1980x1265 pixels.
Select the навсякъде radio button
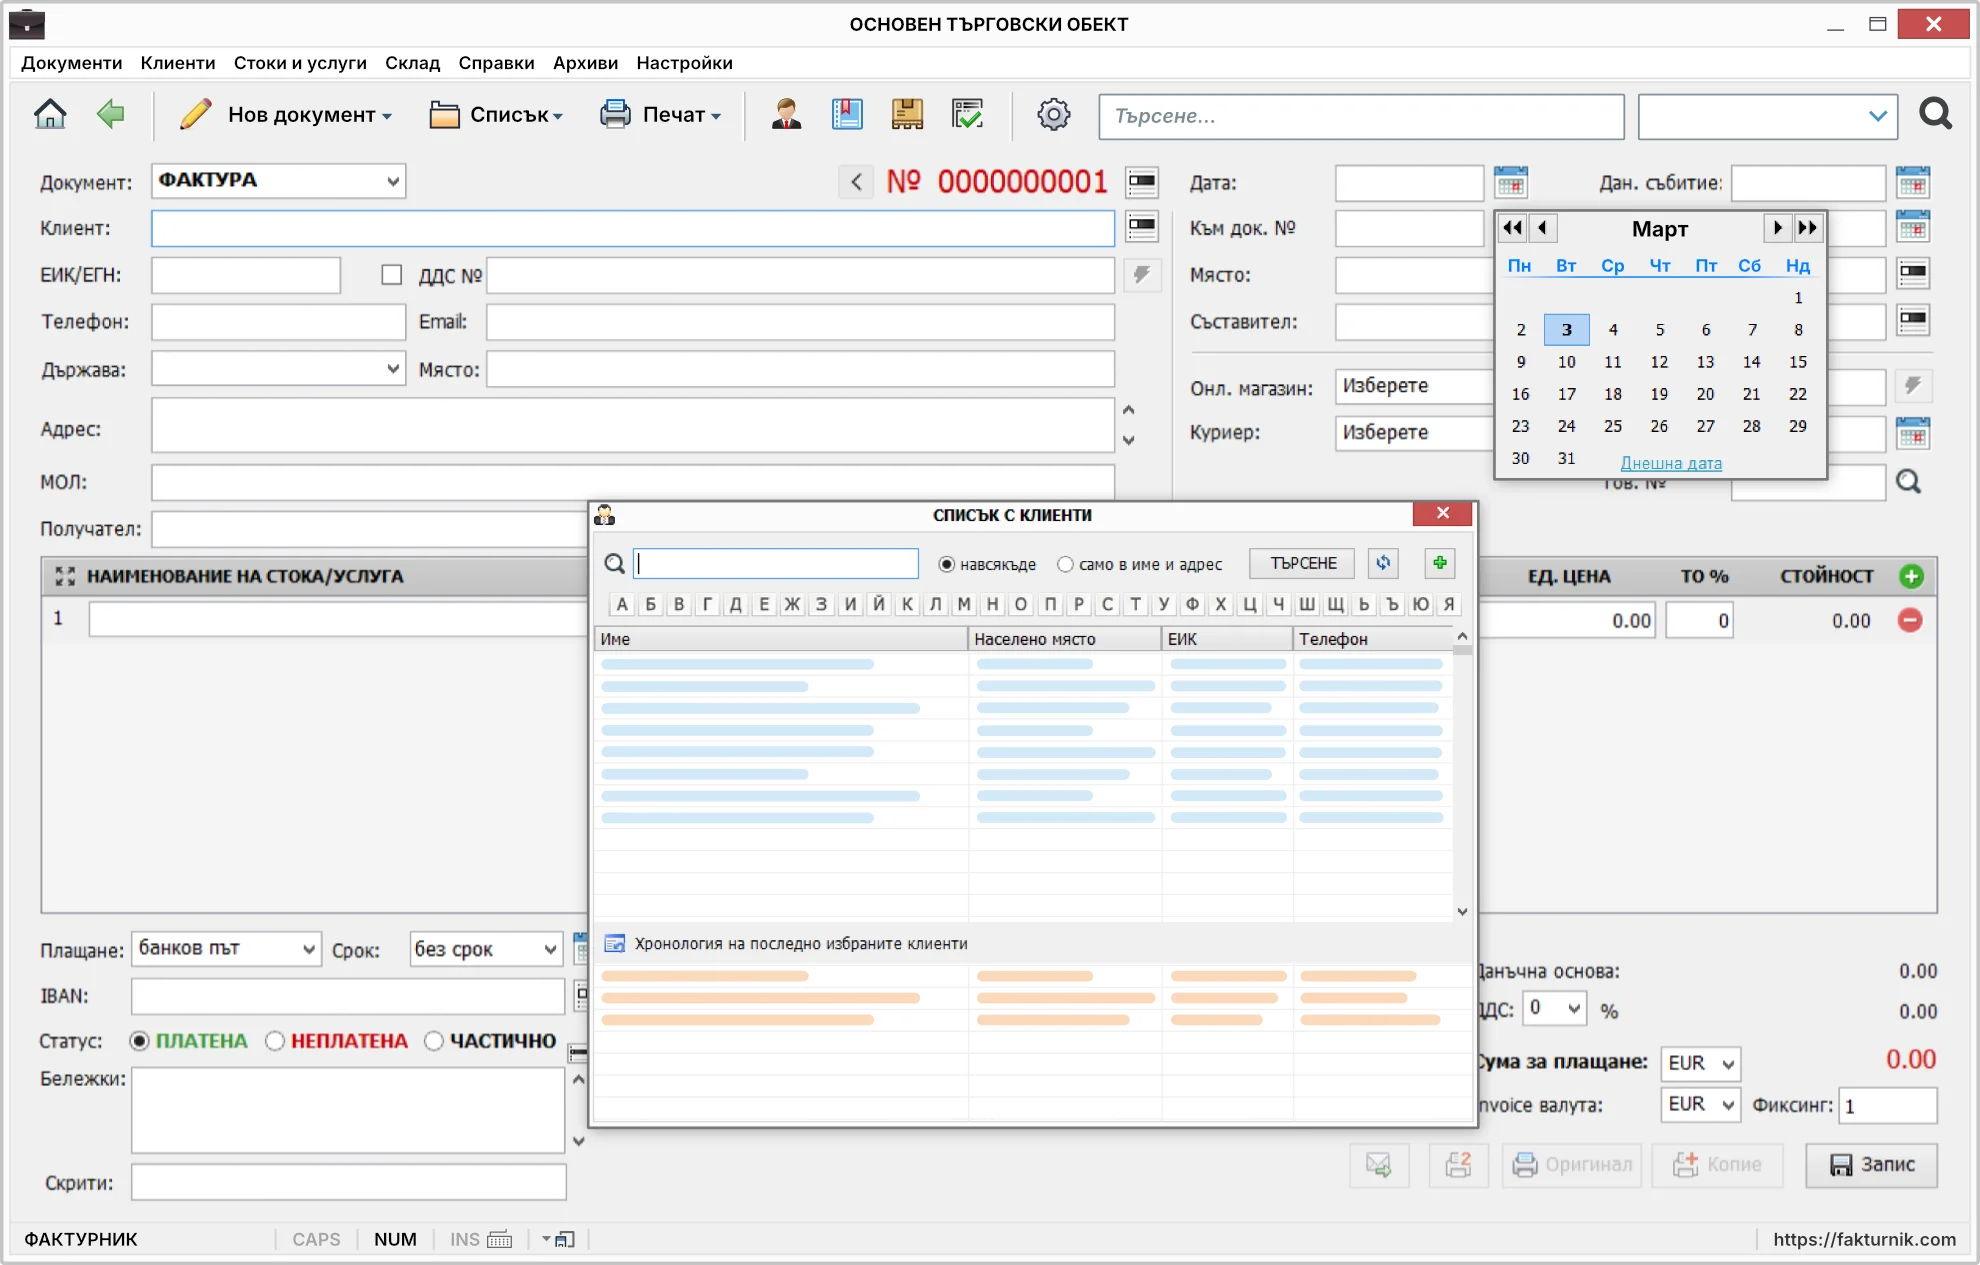tap(946, 564)
